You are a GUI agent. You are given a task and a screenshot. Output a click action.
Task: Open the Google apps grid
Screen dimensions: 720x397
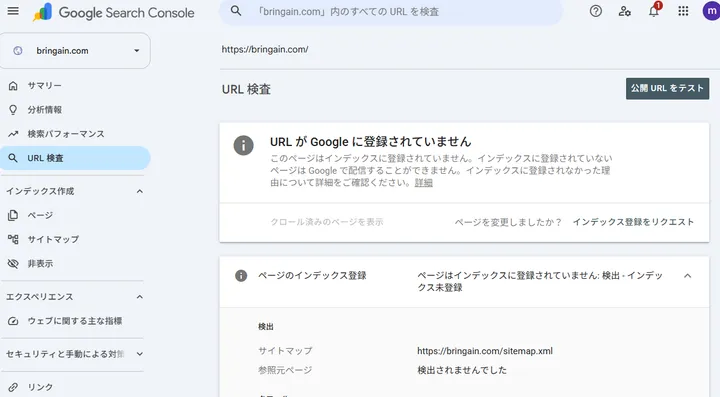click(683, 11)
